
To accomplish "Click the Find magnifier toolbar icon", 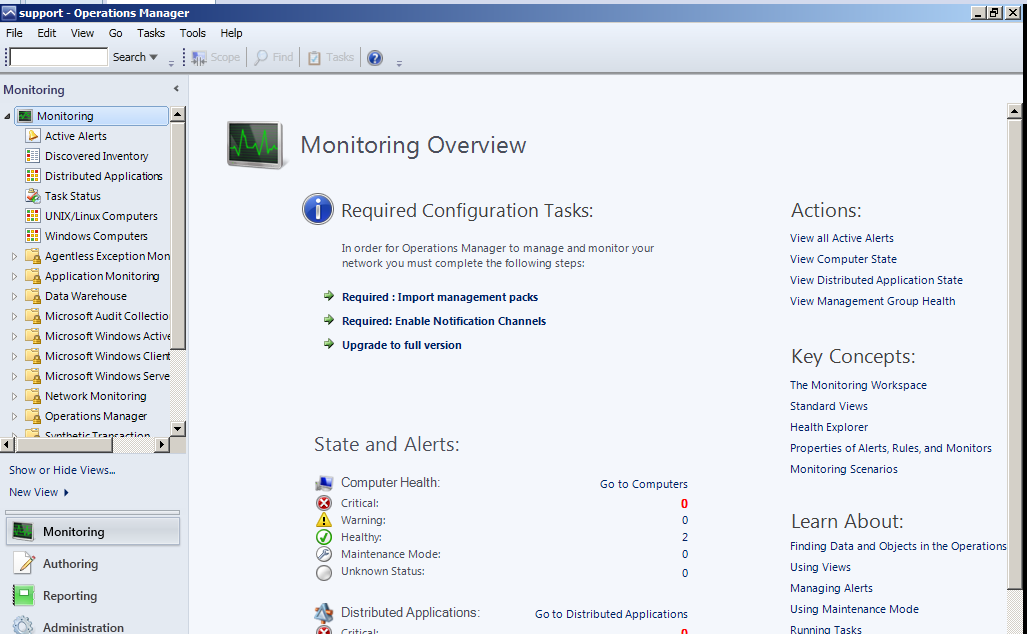I will click(x=261, y=58).
